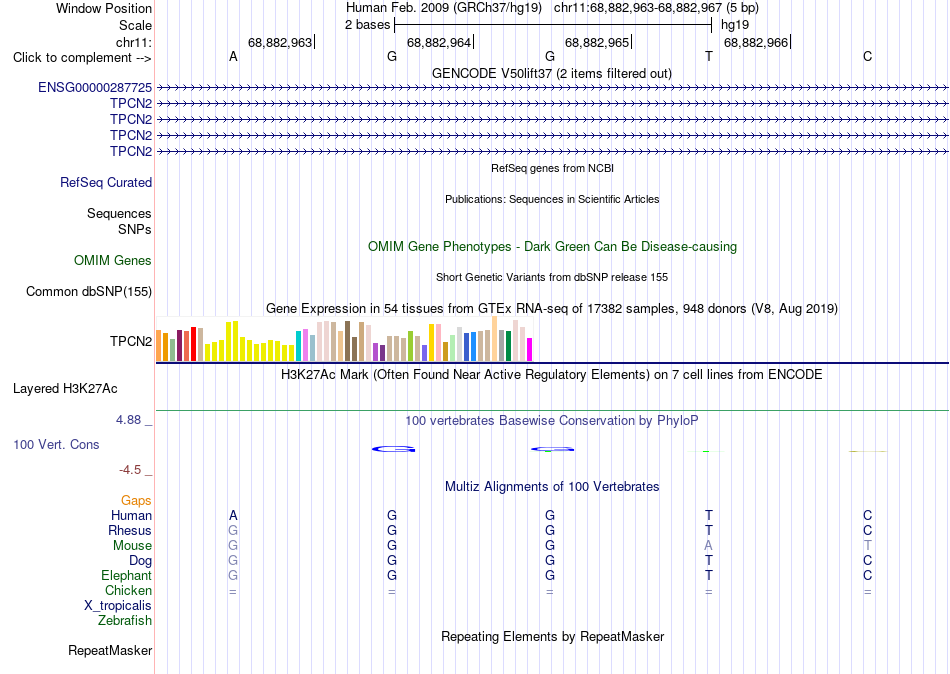Click the Mouse T mismatch base in alignment

[x=868, y=546]
